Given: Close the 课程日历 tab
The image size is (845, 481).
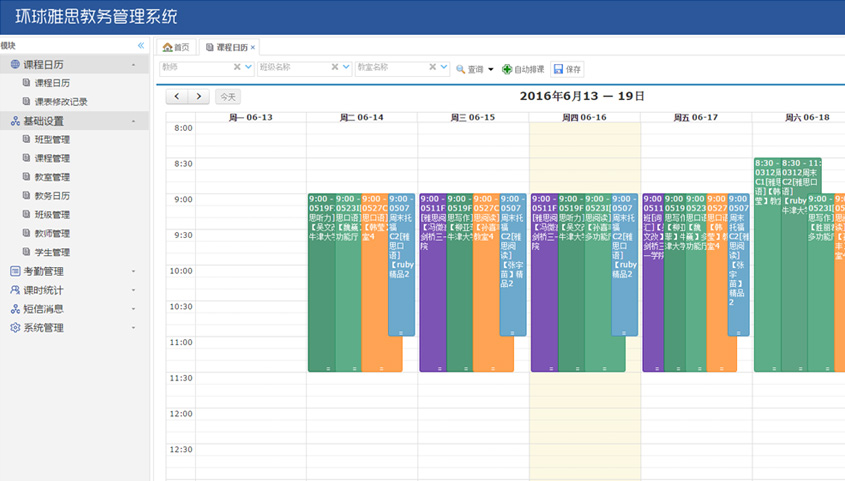Looking at the screenshot, I should [x=253, y=47].
